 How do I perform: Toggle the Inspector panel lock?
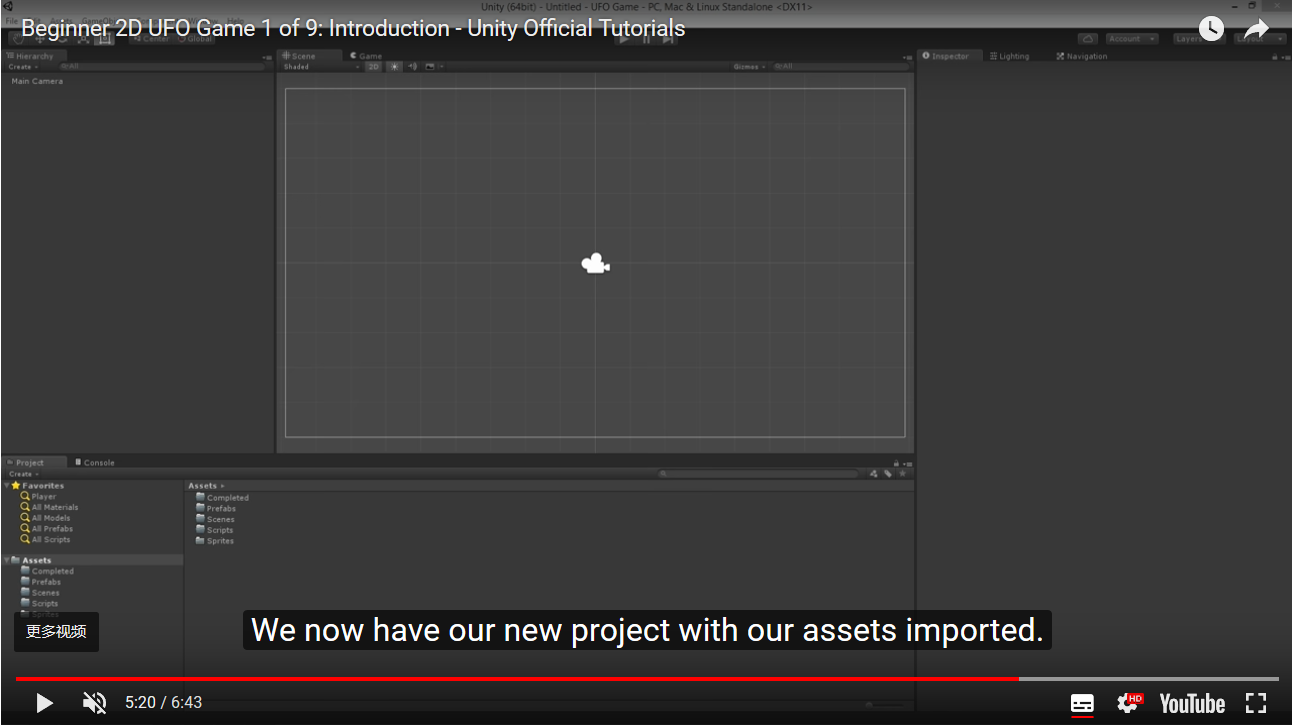(x=1274, y=57)
